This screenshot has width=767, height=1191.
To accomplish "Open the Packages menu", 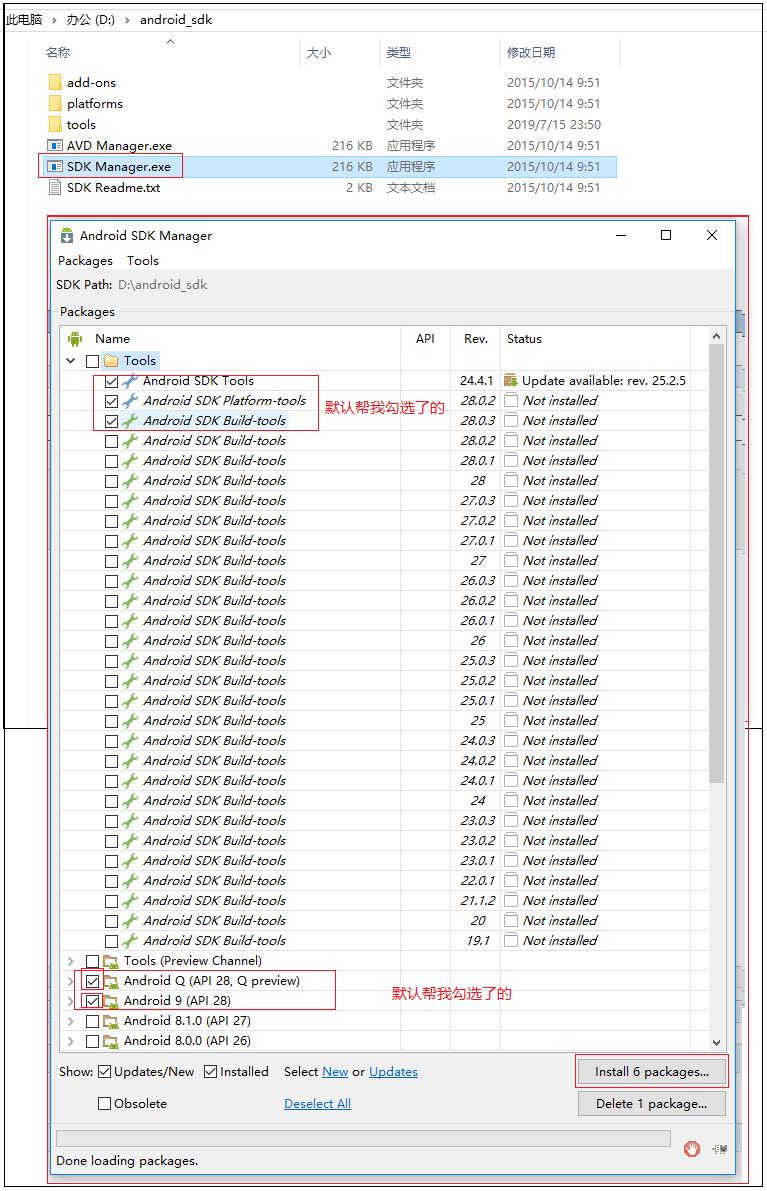I will click(85, 261).
